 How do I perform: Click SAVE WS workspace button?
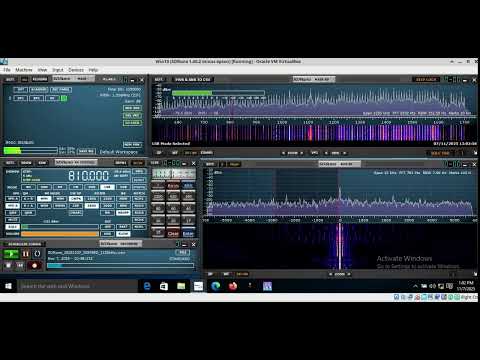tap(86, 151)
